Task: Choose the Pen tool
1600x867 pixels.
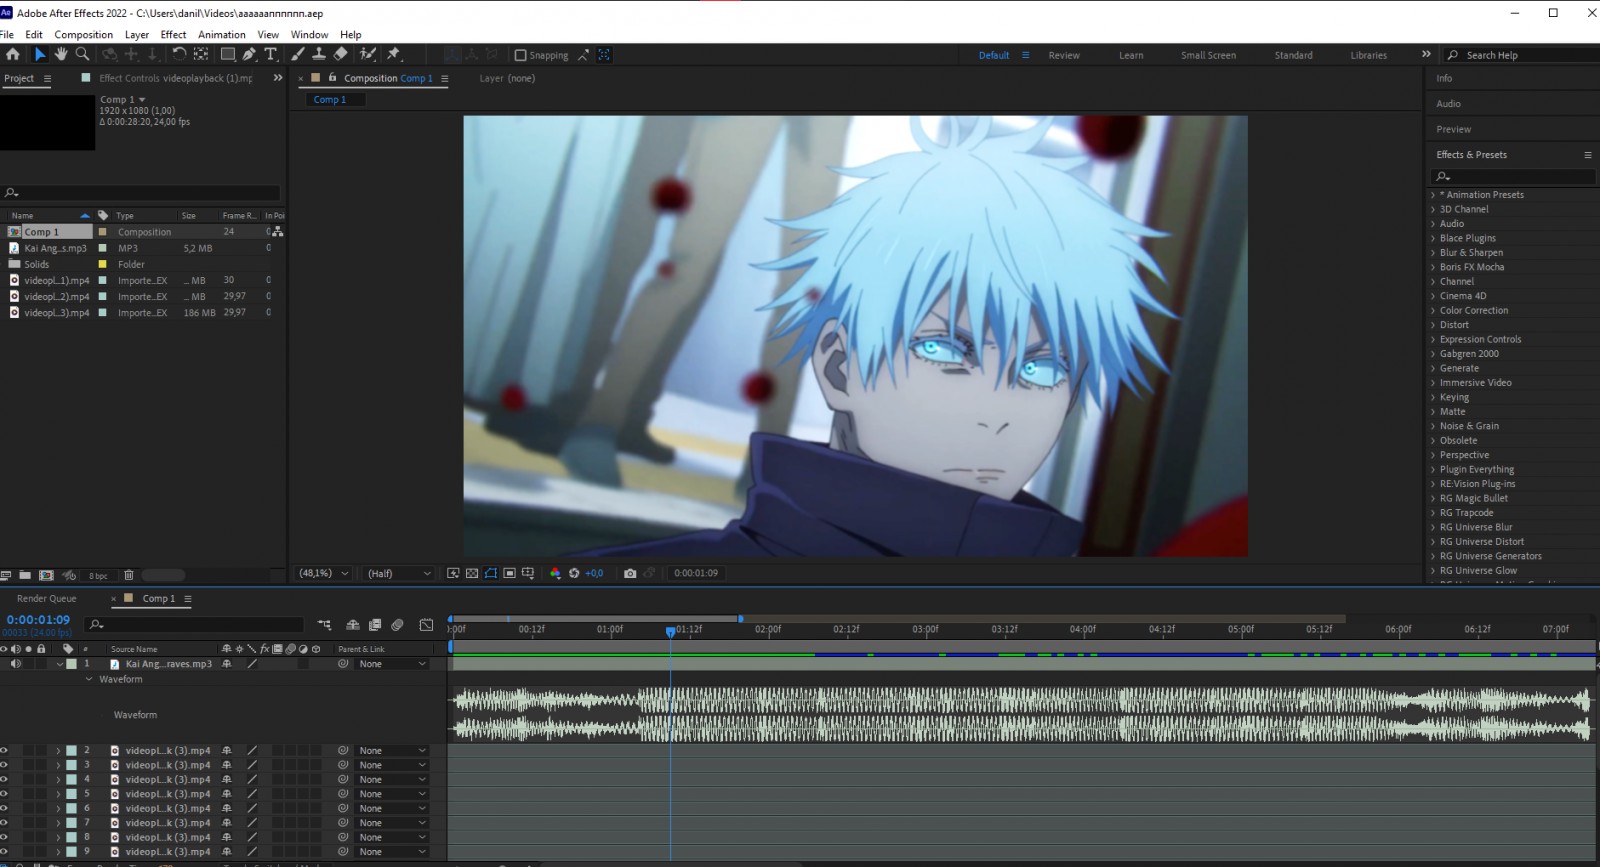Action: [249, 54]
